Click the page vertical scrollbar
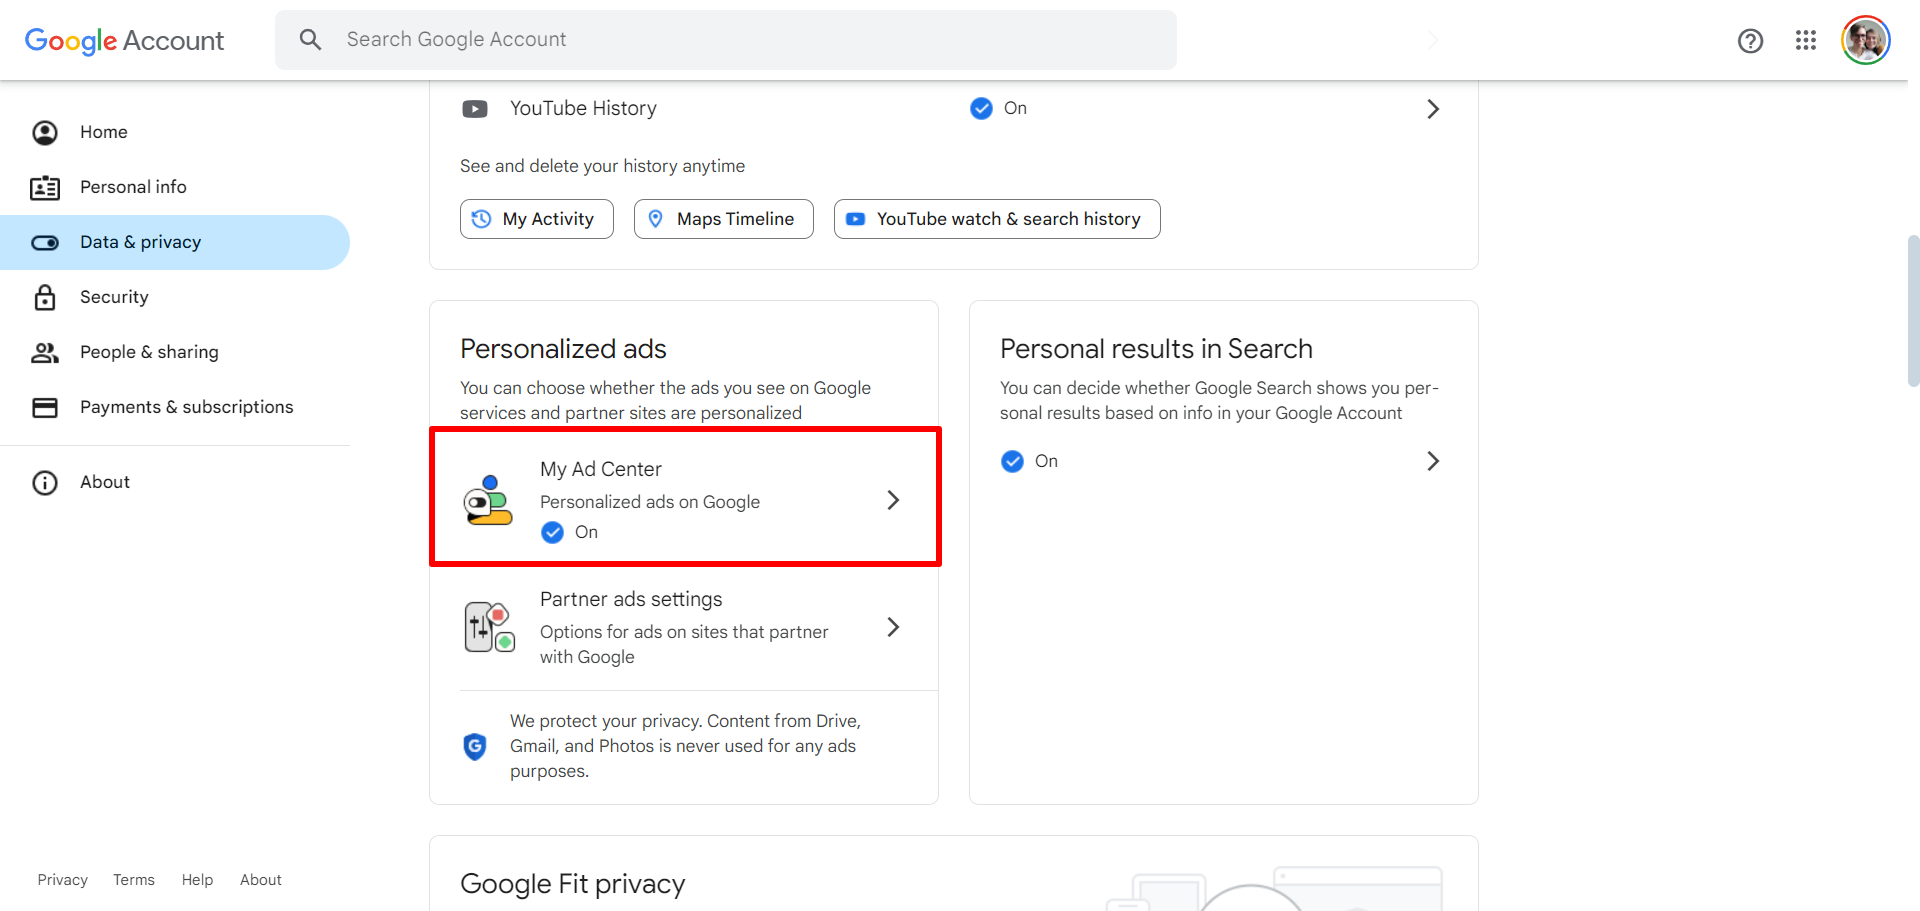The image size is (1920, 911). [x=1914, y=311]
